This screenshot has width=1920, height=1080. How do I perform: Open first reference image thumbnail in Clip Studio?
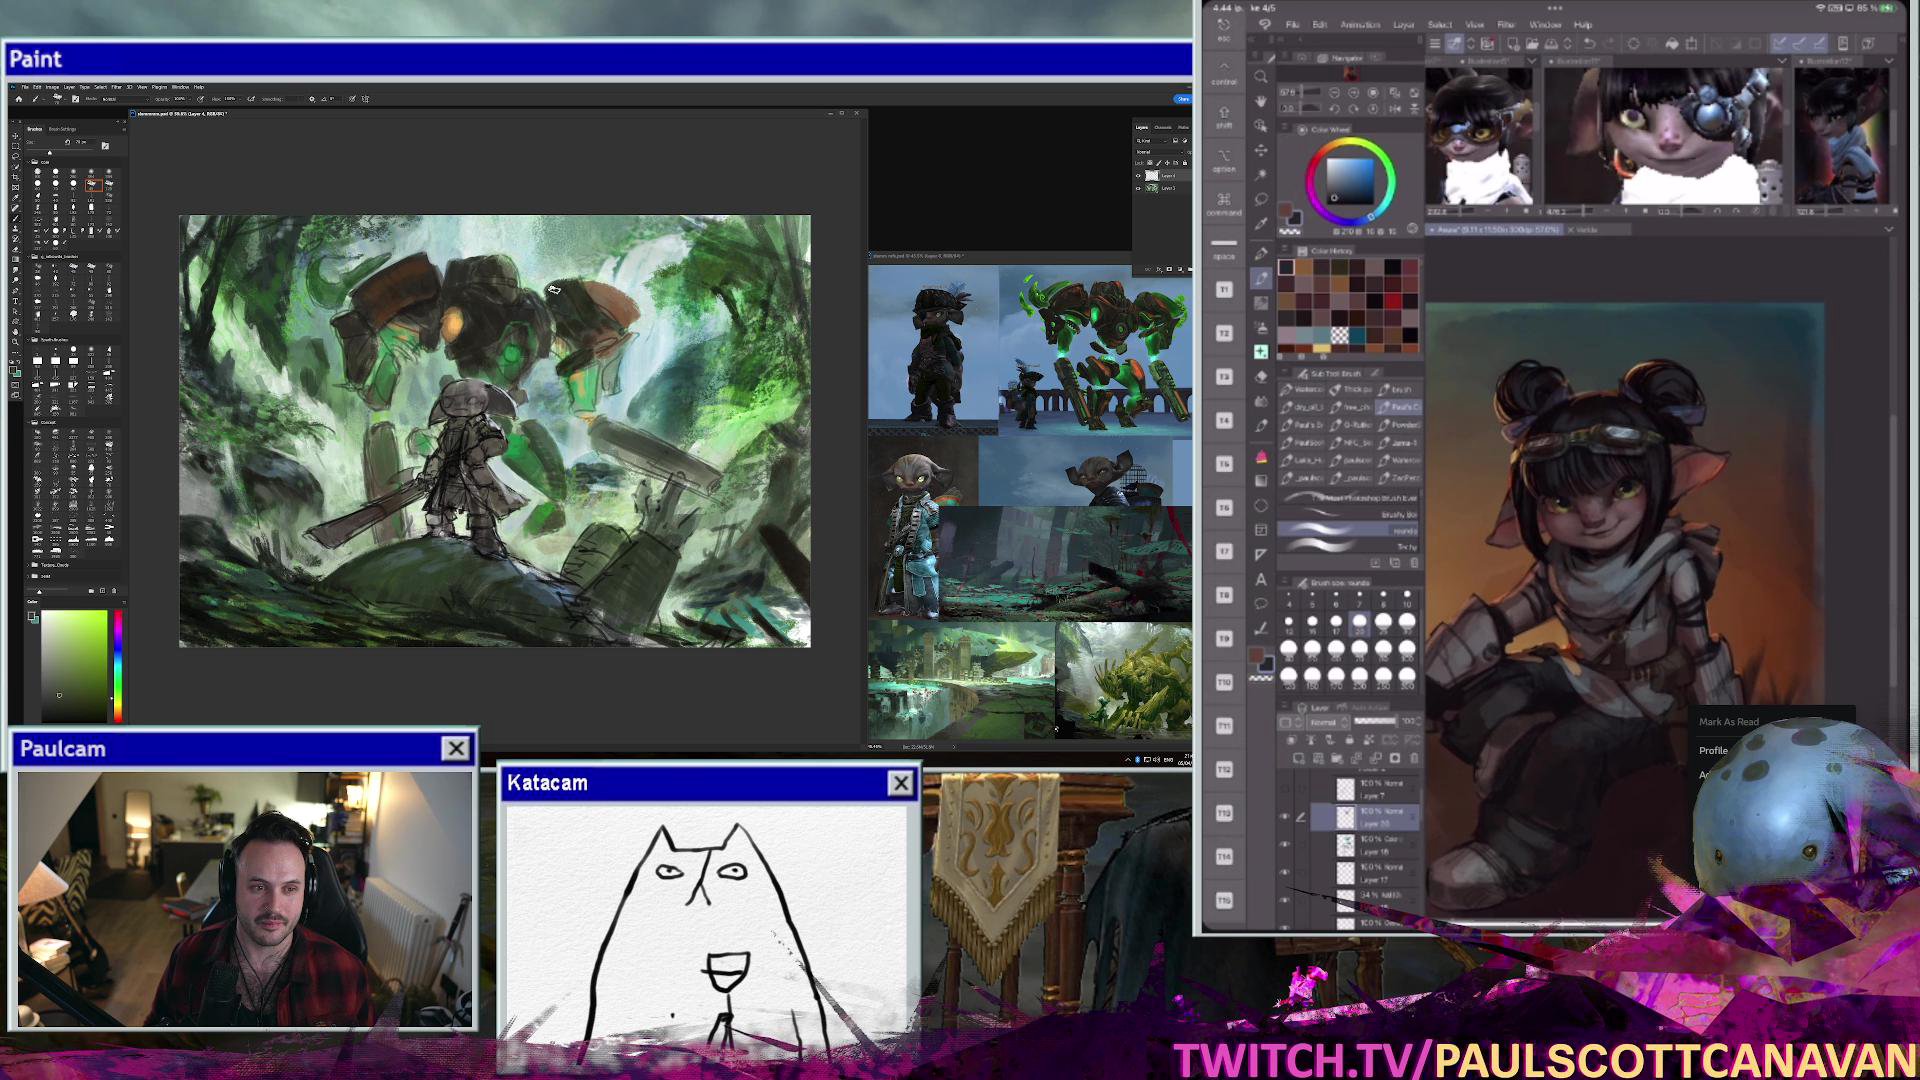(1478, 136)
